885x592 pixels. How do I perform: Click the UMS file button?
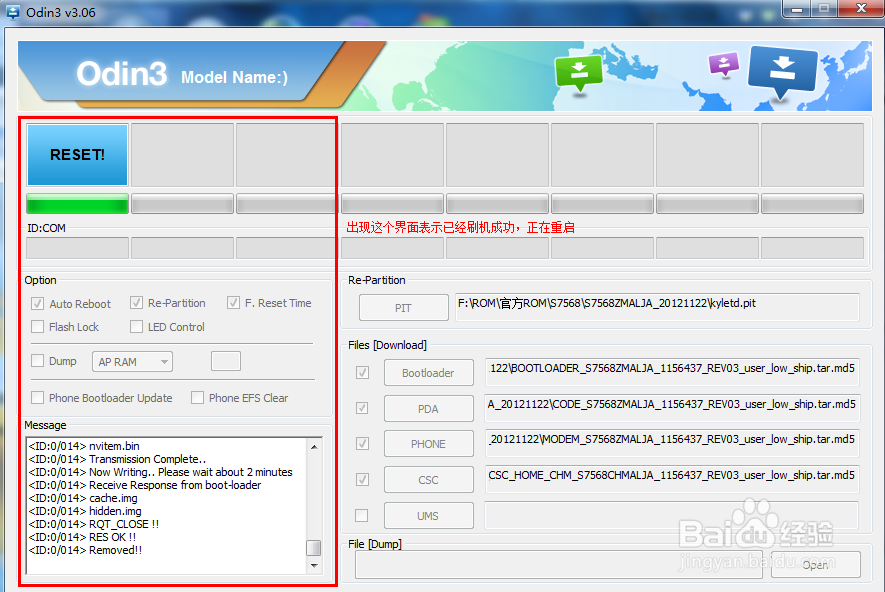point(428,516)
